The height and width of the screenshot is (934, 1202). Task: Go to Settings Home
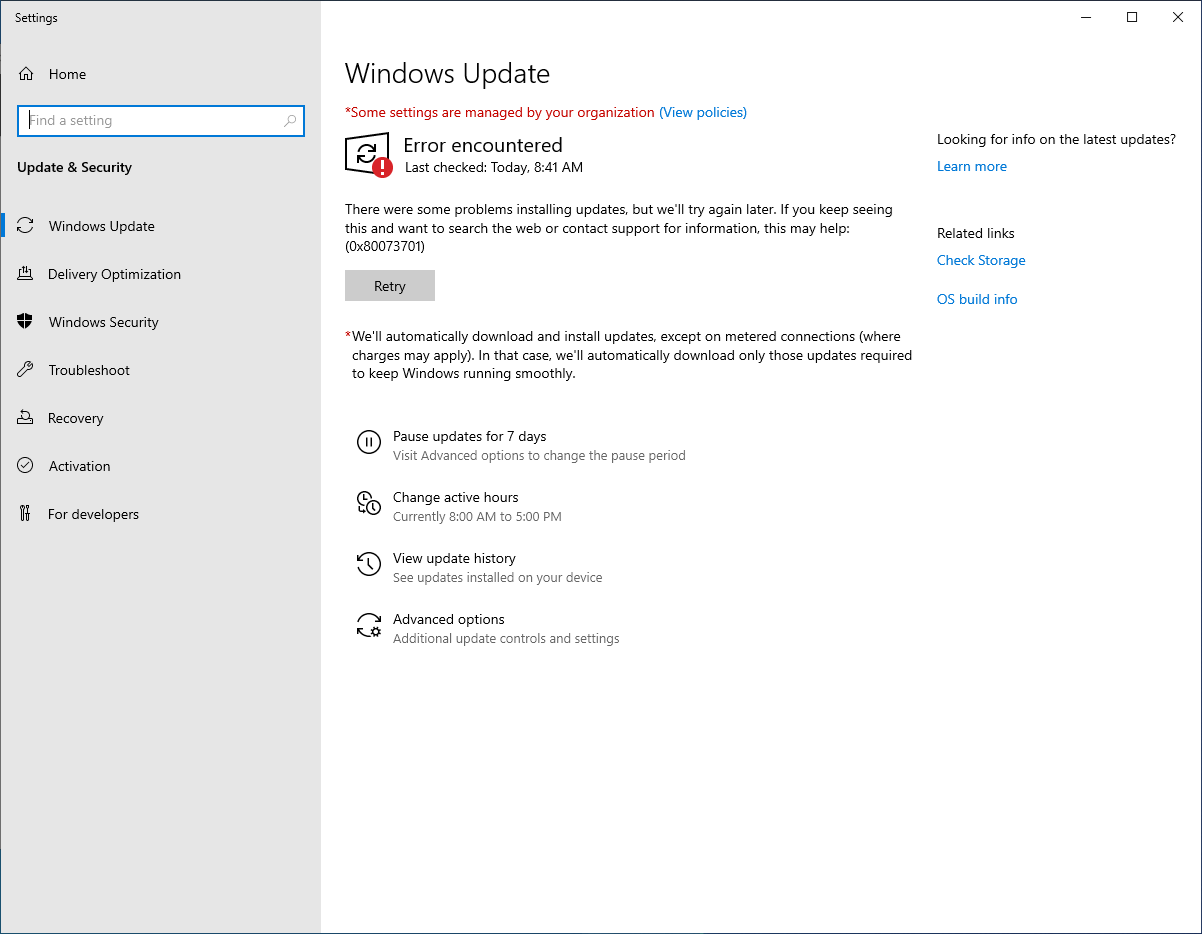(x=160, y=74)
